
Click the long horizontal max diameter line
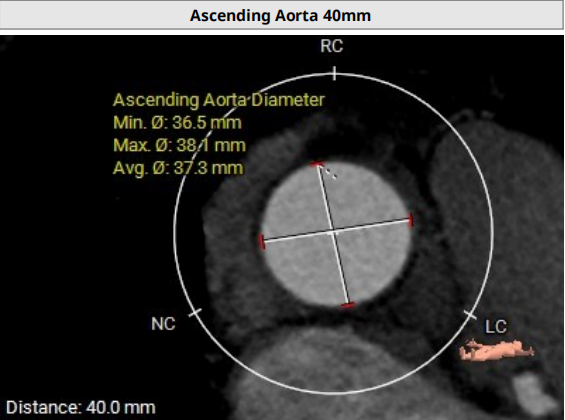(336, 231)
